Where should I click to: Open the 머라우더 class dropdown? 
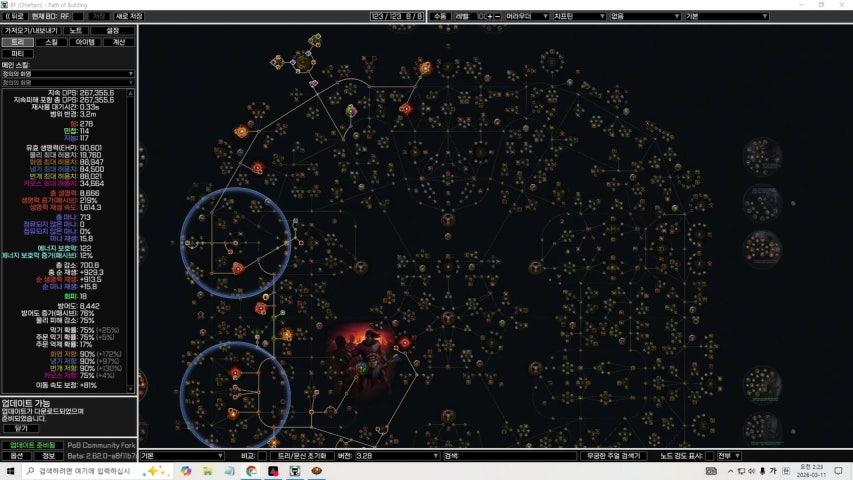(527, 16)
